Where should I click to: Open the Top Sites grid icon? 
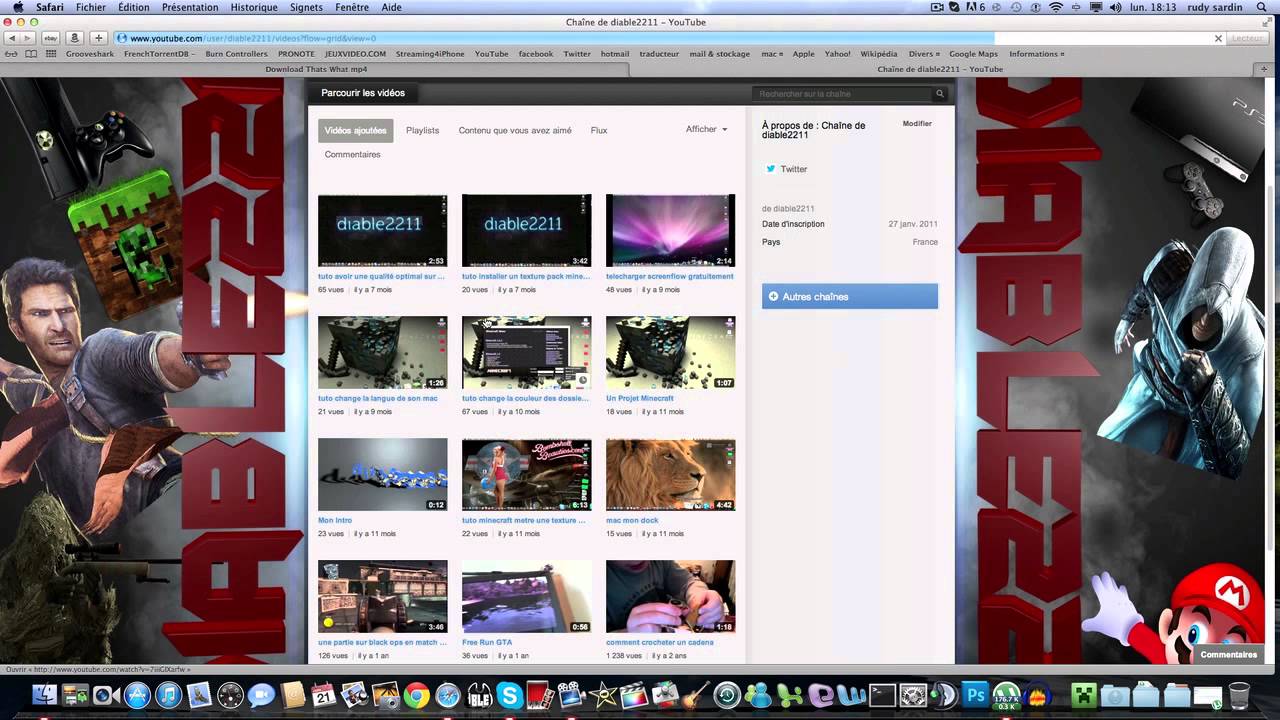51,54
